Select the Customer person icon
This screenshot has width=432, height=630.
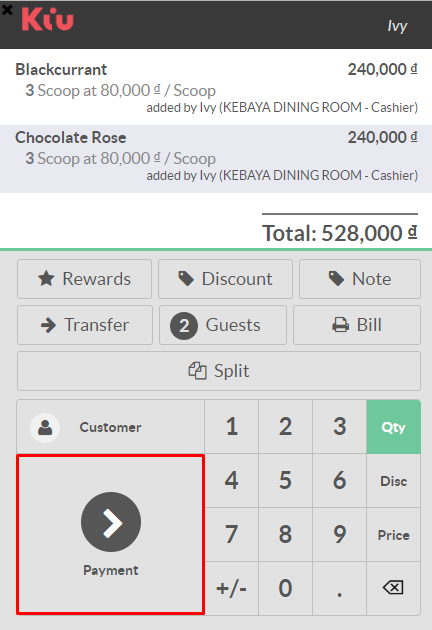(x=45, y=428)
